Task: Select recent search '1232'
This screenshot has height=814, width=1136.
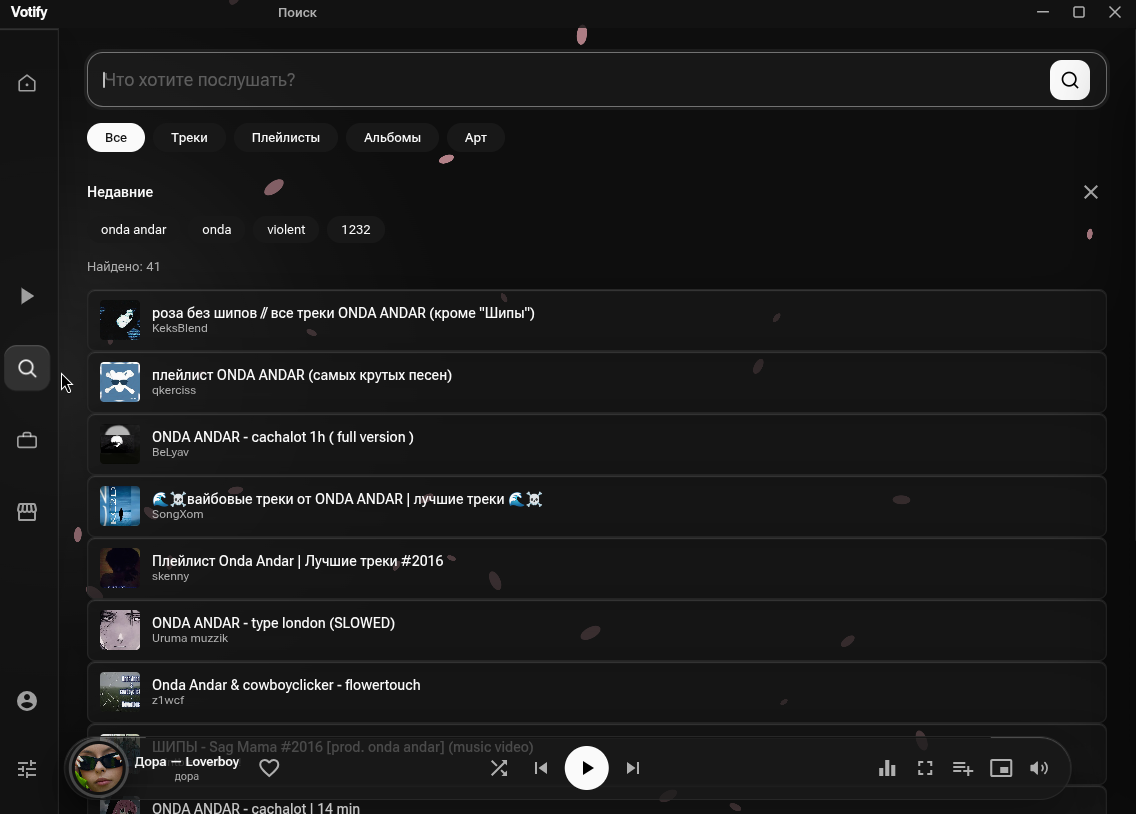Action: tap(356, 230)
